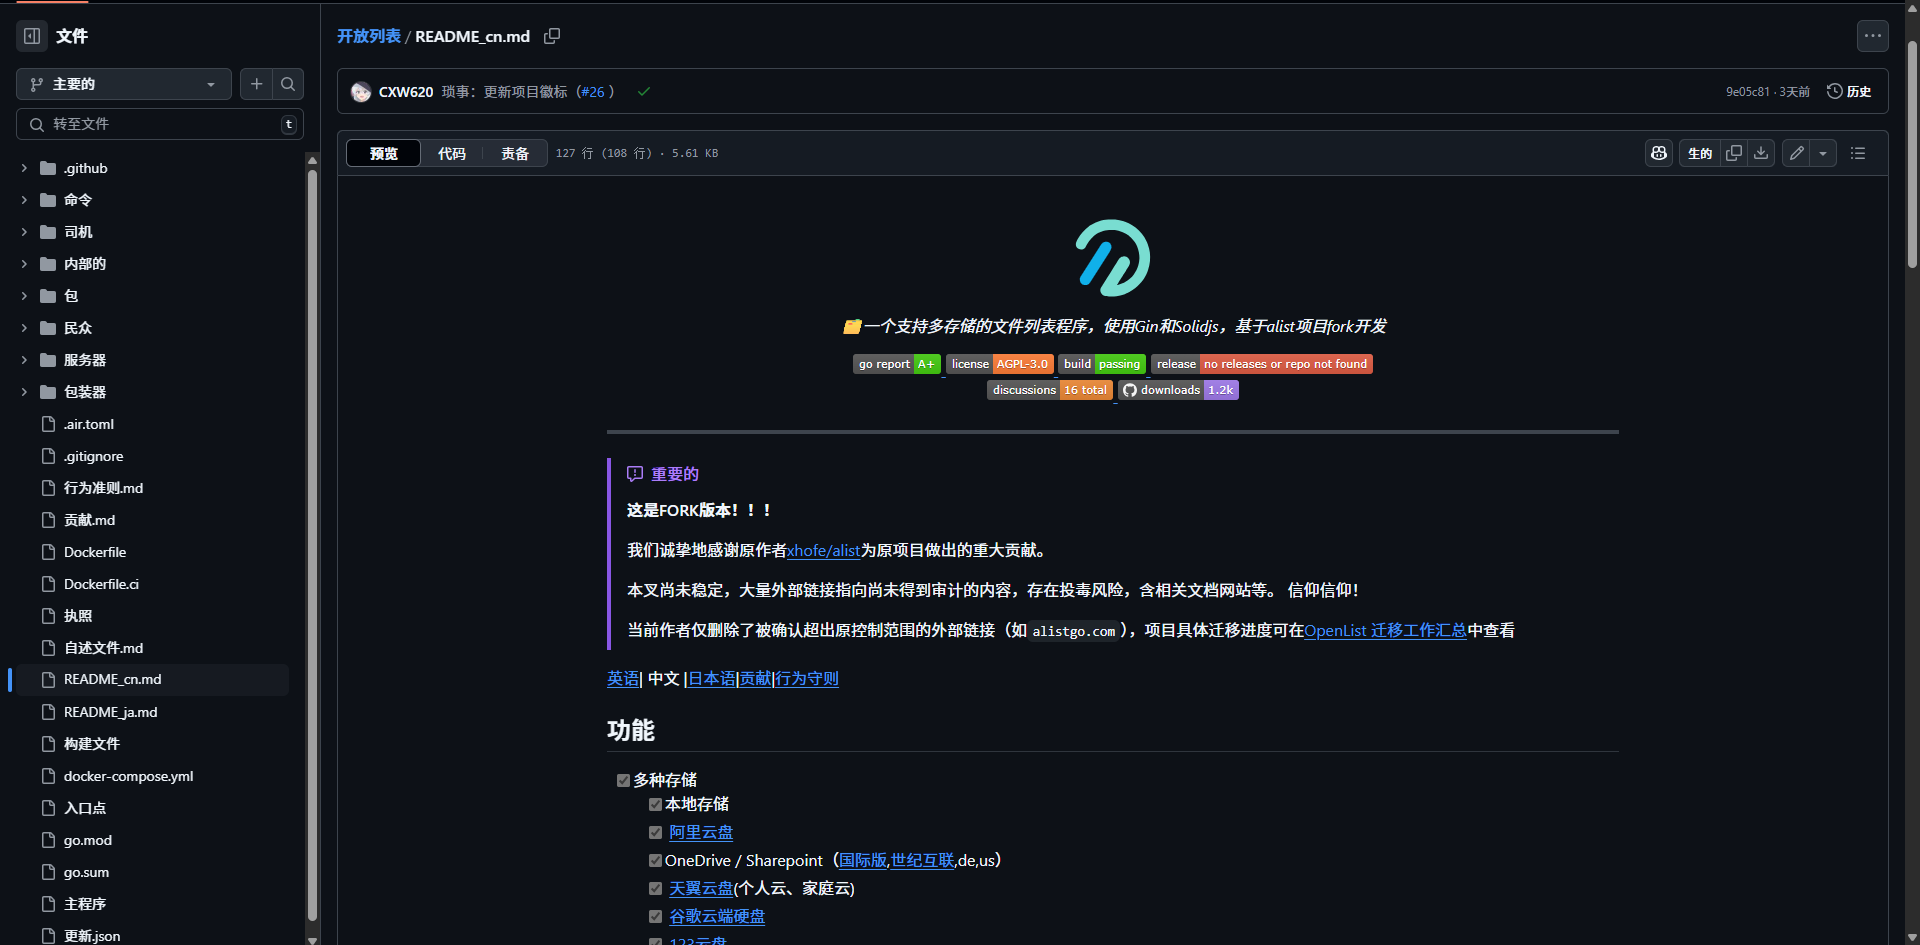Open the 行为守则 link
The image size is (1920, 945).
(x=807, y=678)
